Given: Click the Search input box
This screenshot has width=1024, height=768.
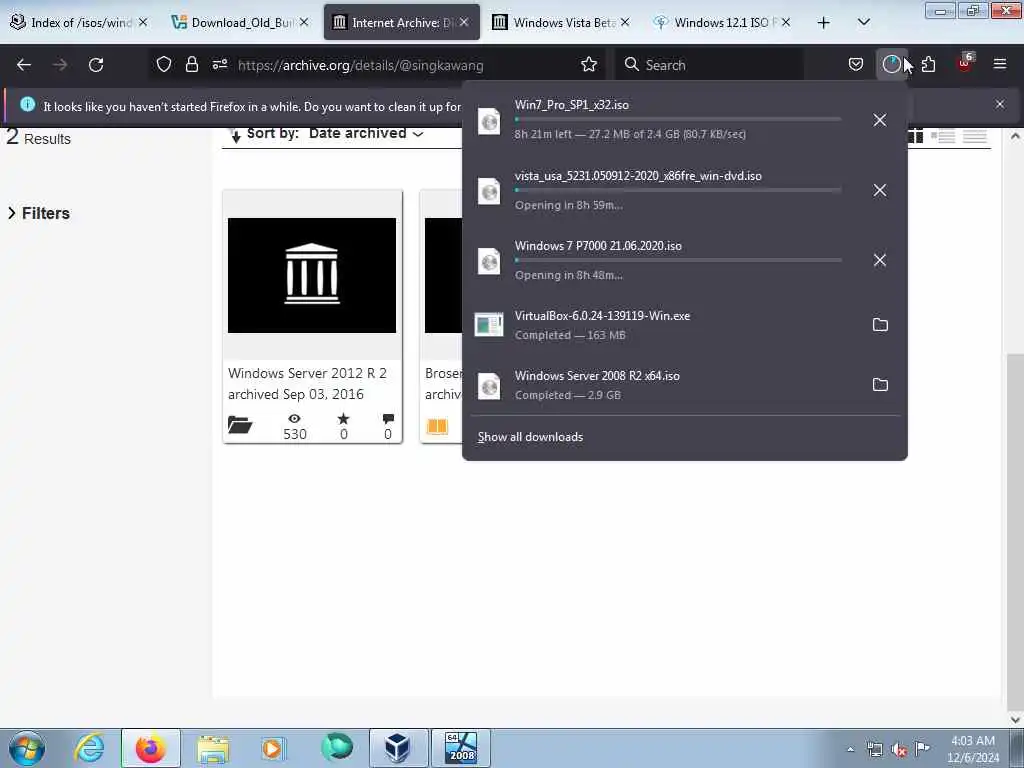Looking at the screenshot, I should pyautogui.click(x=709, y=65).
